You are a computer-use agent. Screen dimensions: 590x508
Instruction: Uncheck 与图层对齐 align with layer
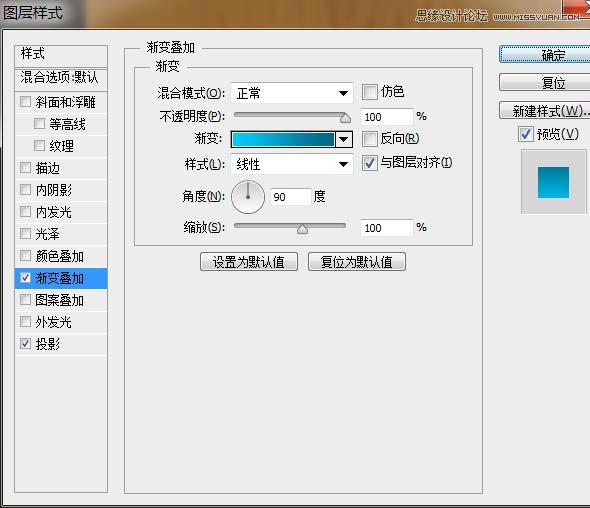click(x=370, y=163)
